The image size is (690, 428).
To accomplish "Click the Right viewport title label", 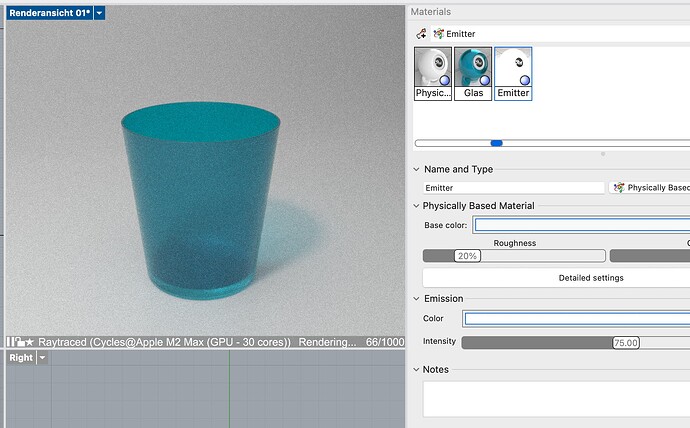I will click(21, 357).
